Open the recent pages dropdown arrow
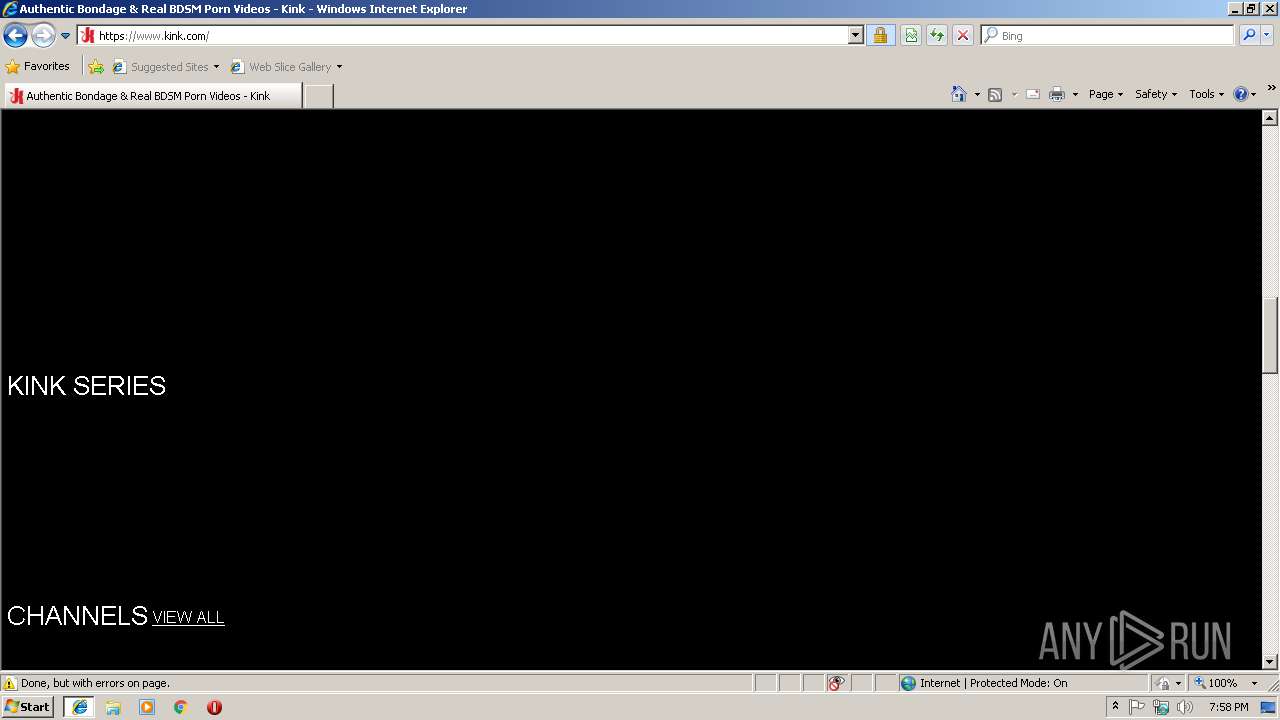 66,36
